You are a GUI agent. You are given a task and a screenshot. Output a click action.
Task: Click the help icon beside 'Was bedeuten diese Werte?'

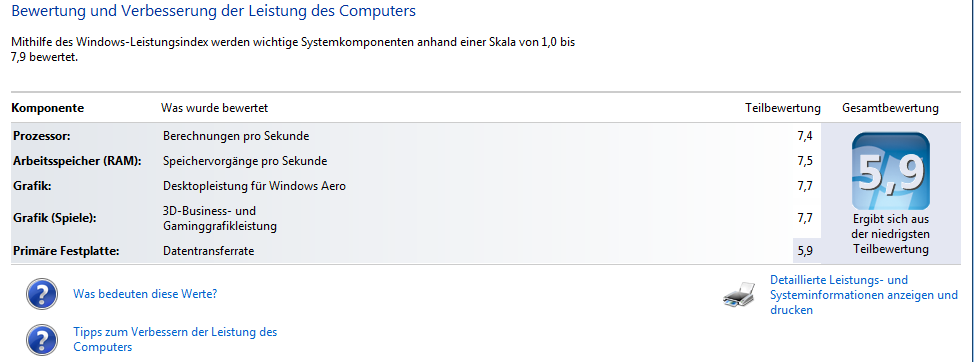(x=42, y=294)
